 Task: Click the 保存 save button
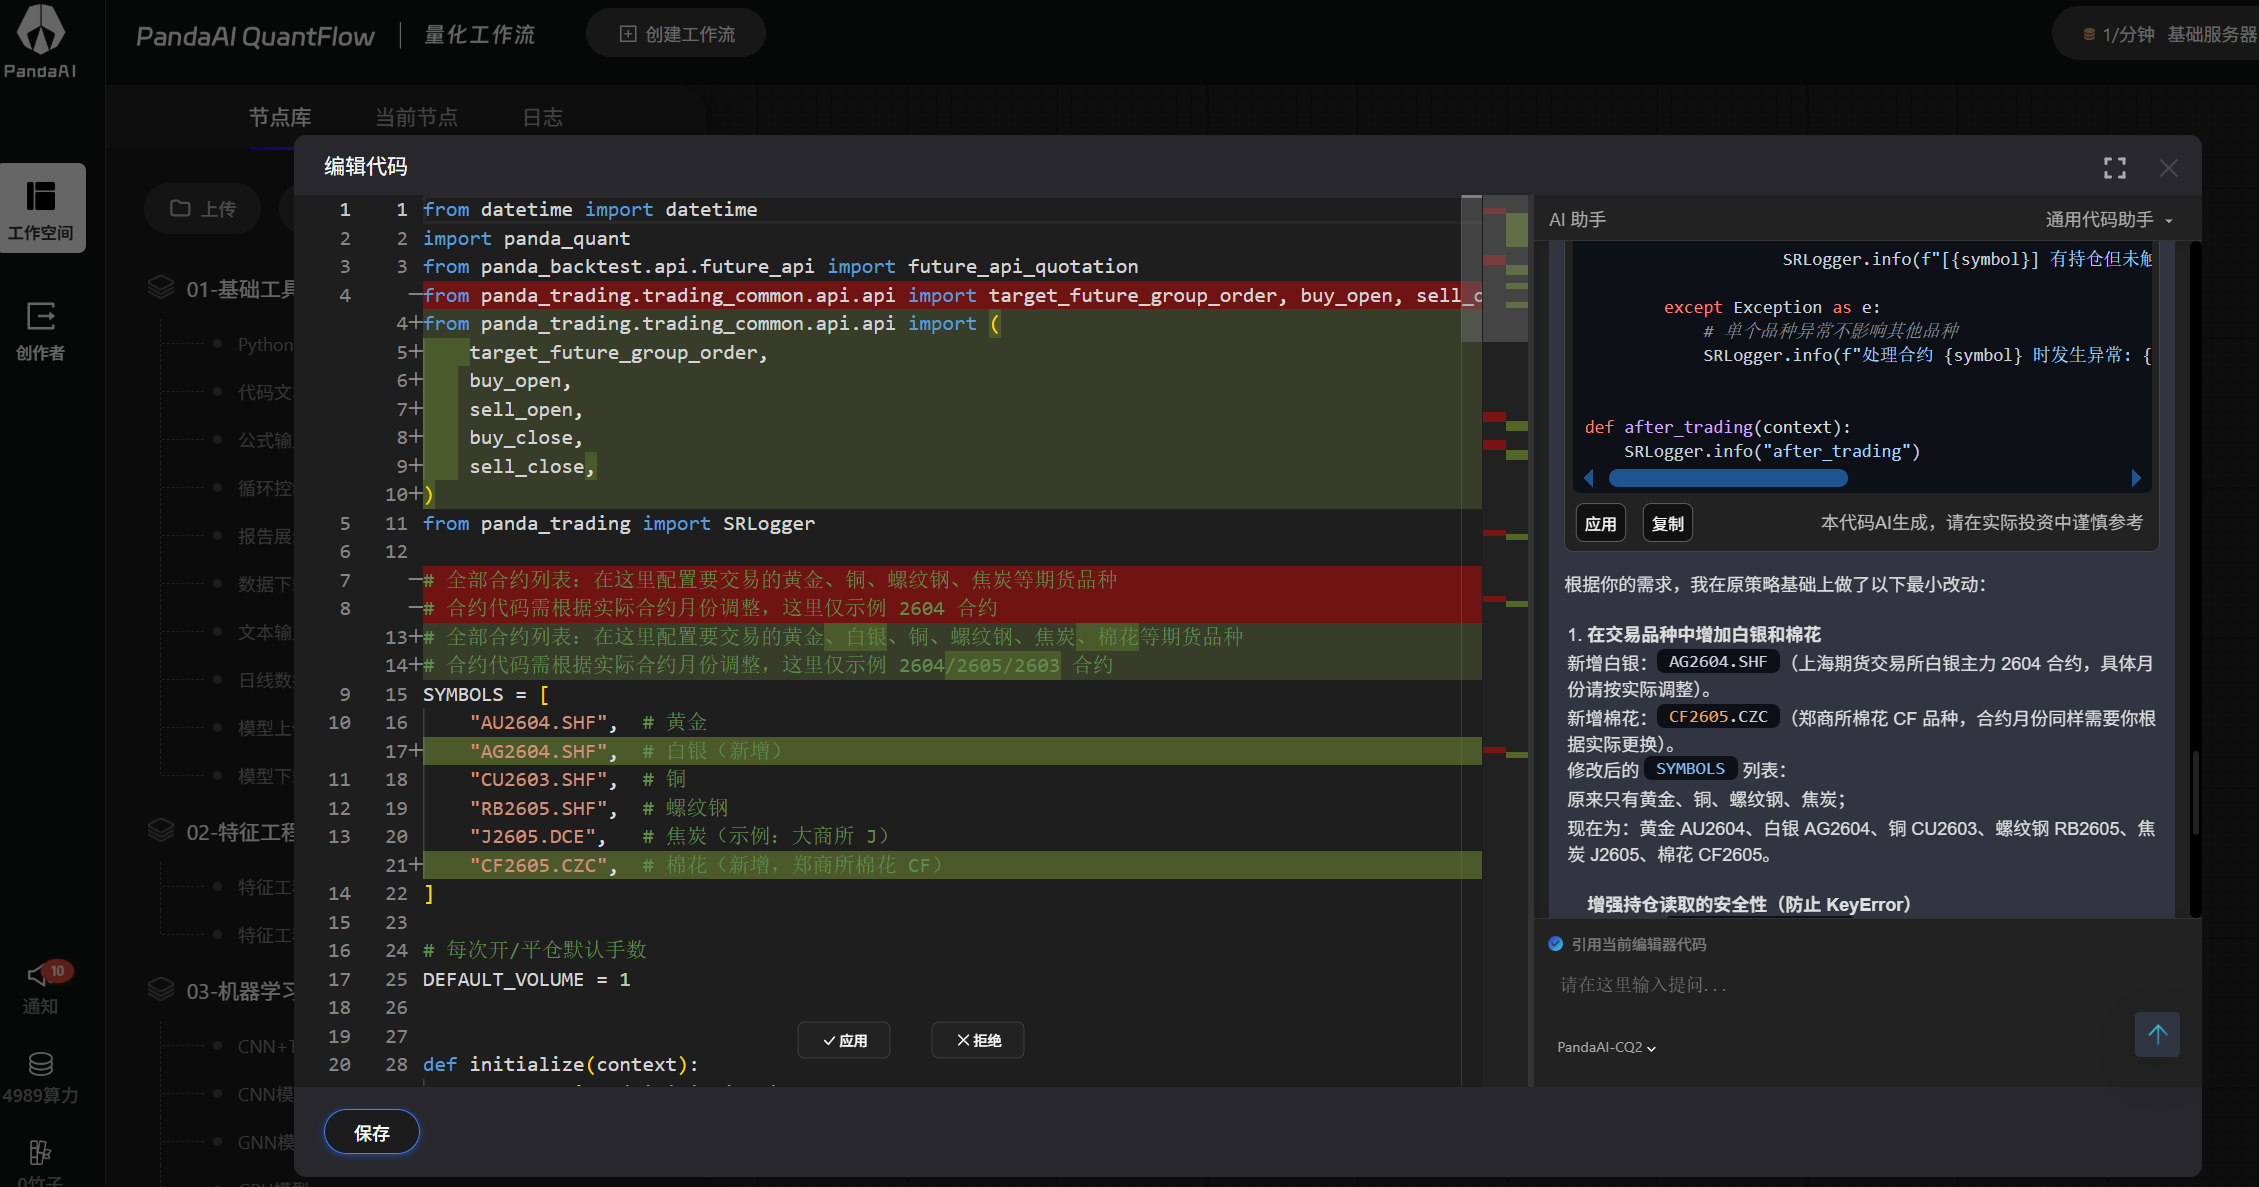372,1132
